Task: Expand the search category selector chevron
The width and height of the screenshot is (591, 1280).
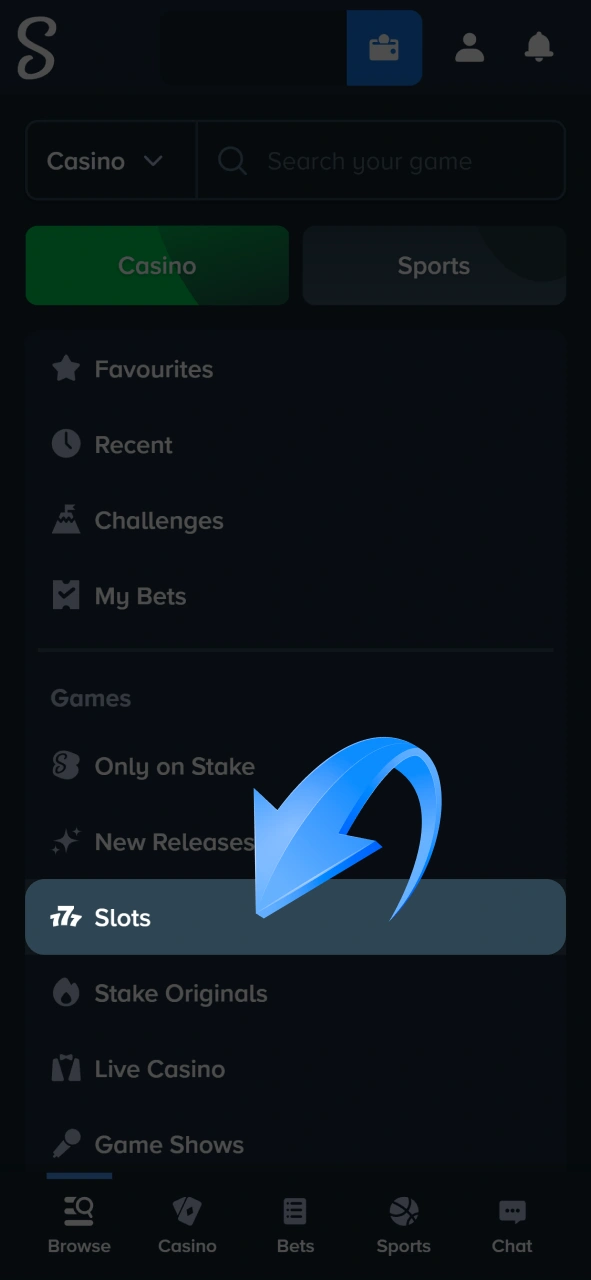Action: coord(153,160)
